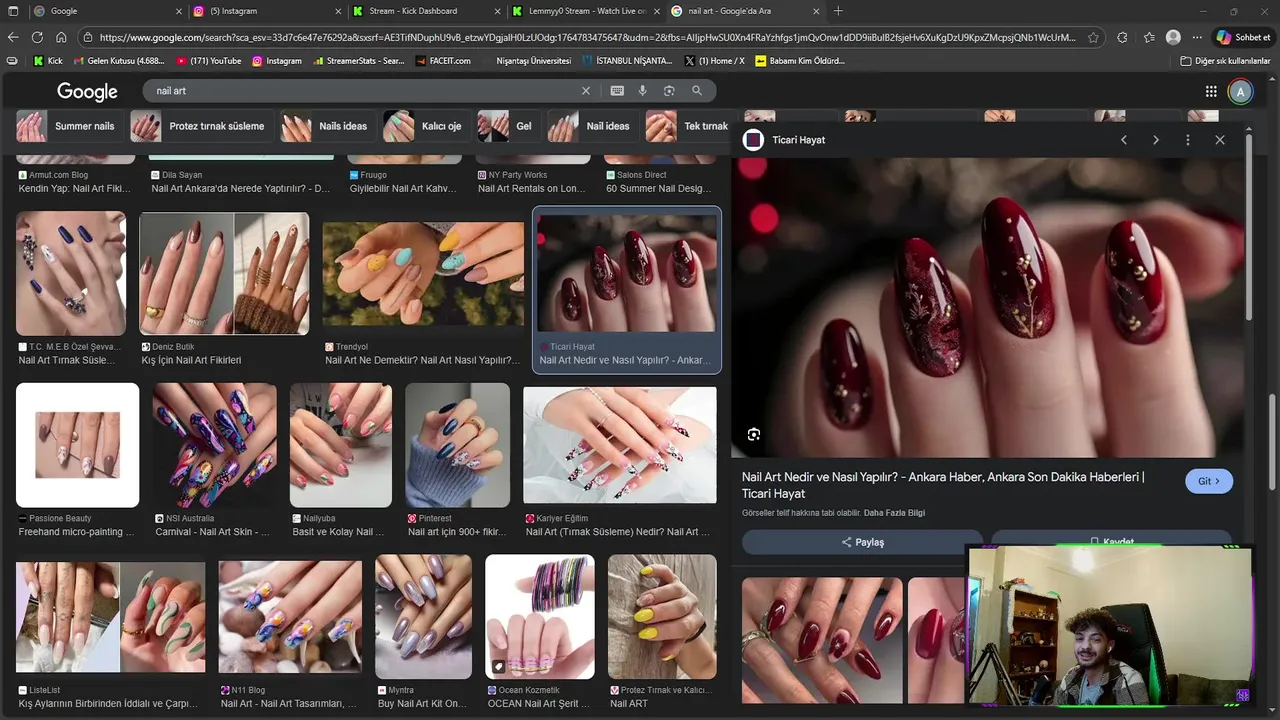This screenshot has height=720, width=1280.
Task: Open the StreamerStats bookmark
Action: point(358,61)
